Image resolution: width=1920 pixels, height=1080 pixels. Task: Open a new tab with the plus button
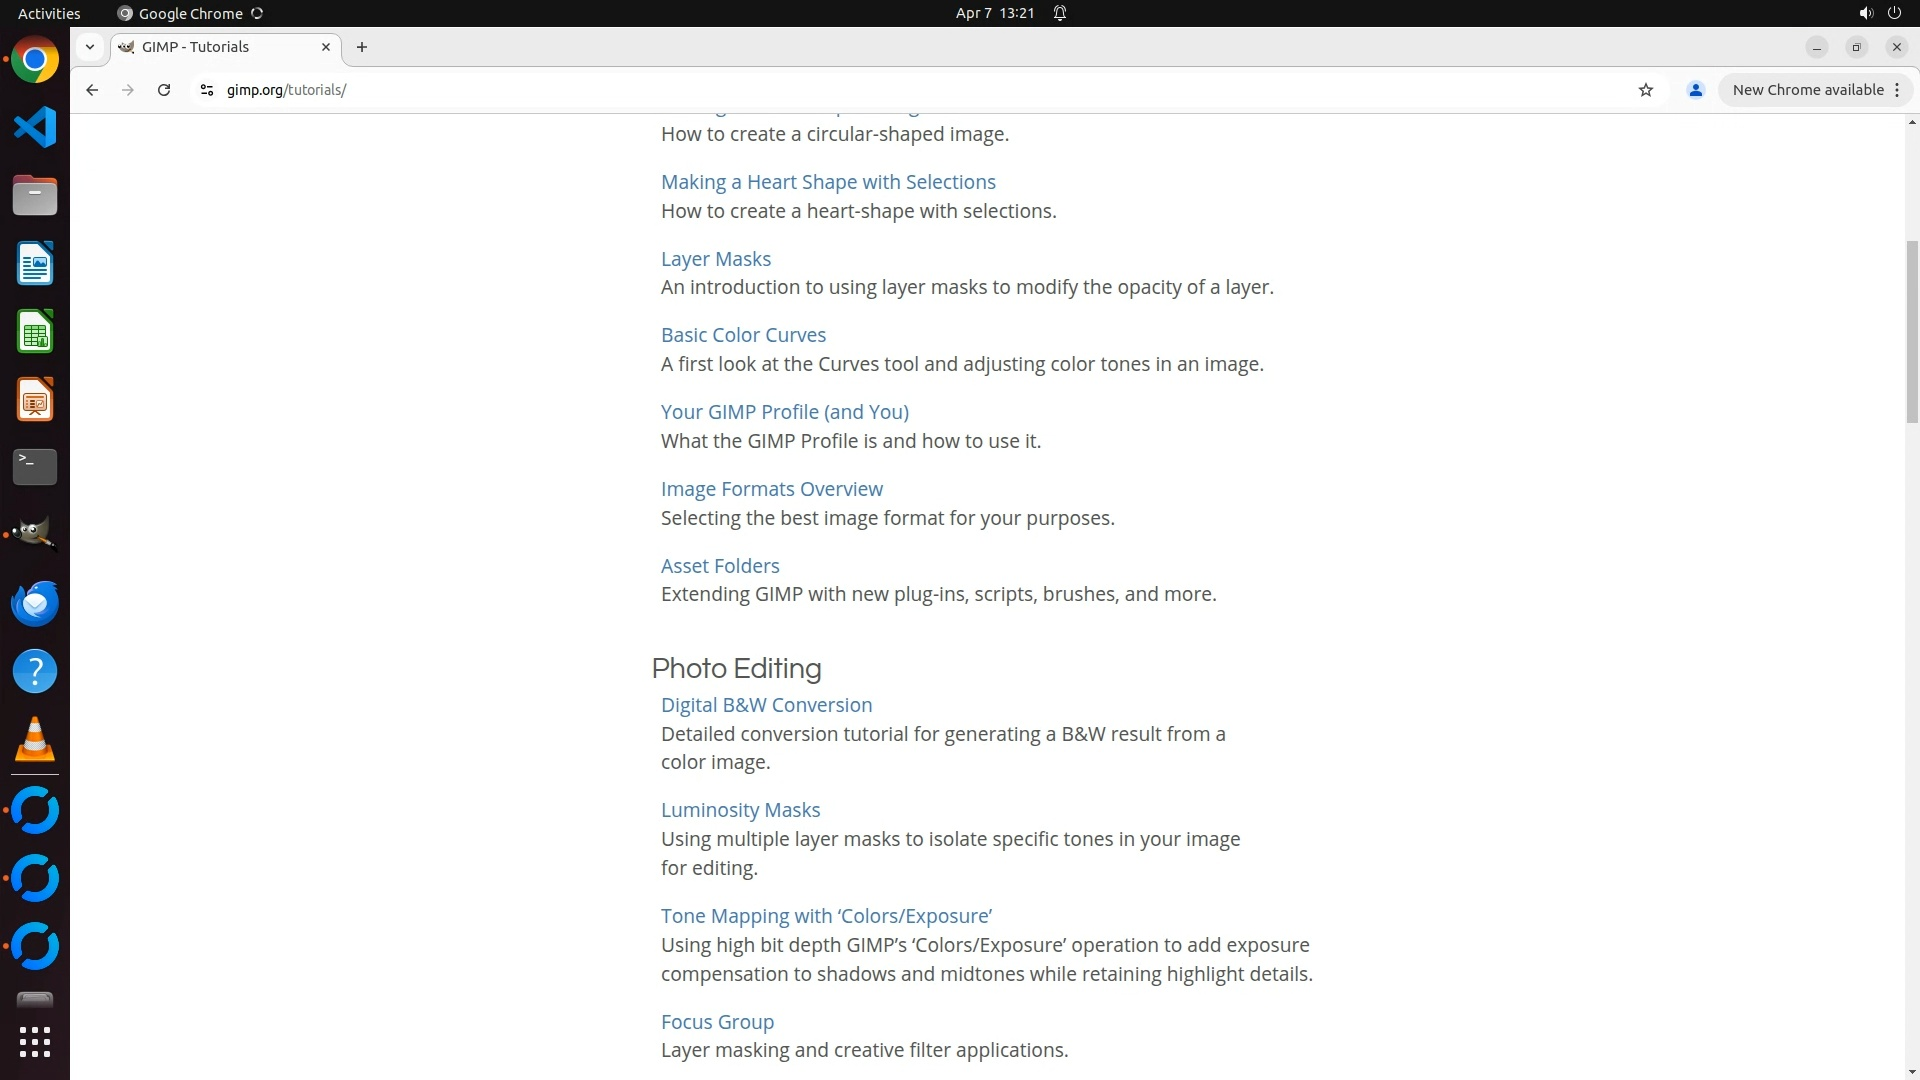(362, 47)
